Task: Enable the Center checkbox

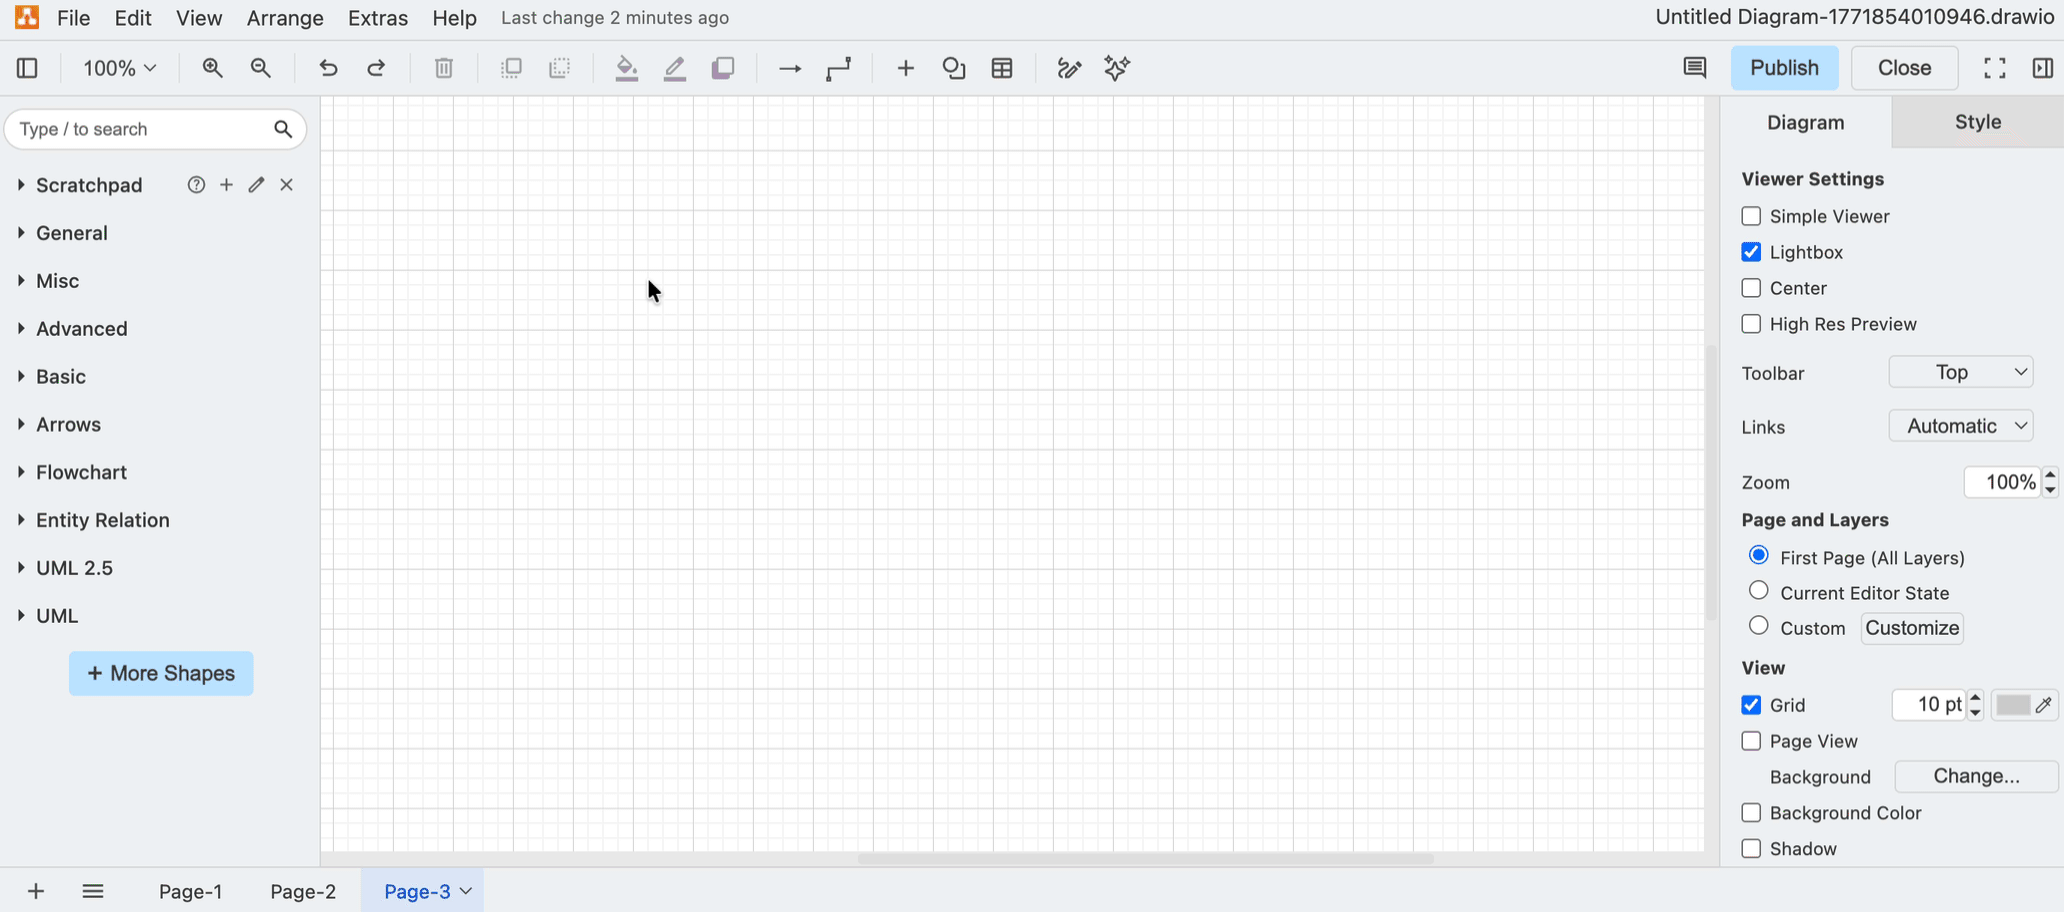Action: pyautogui.click(x=1751, y=288)
